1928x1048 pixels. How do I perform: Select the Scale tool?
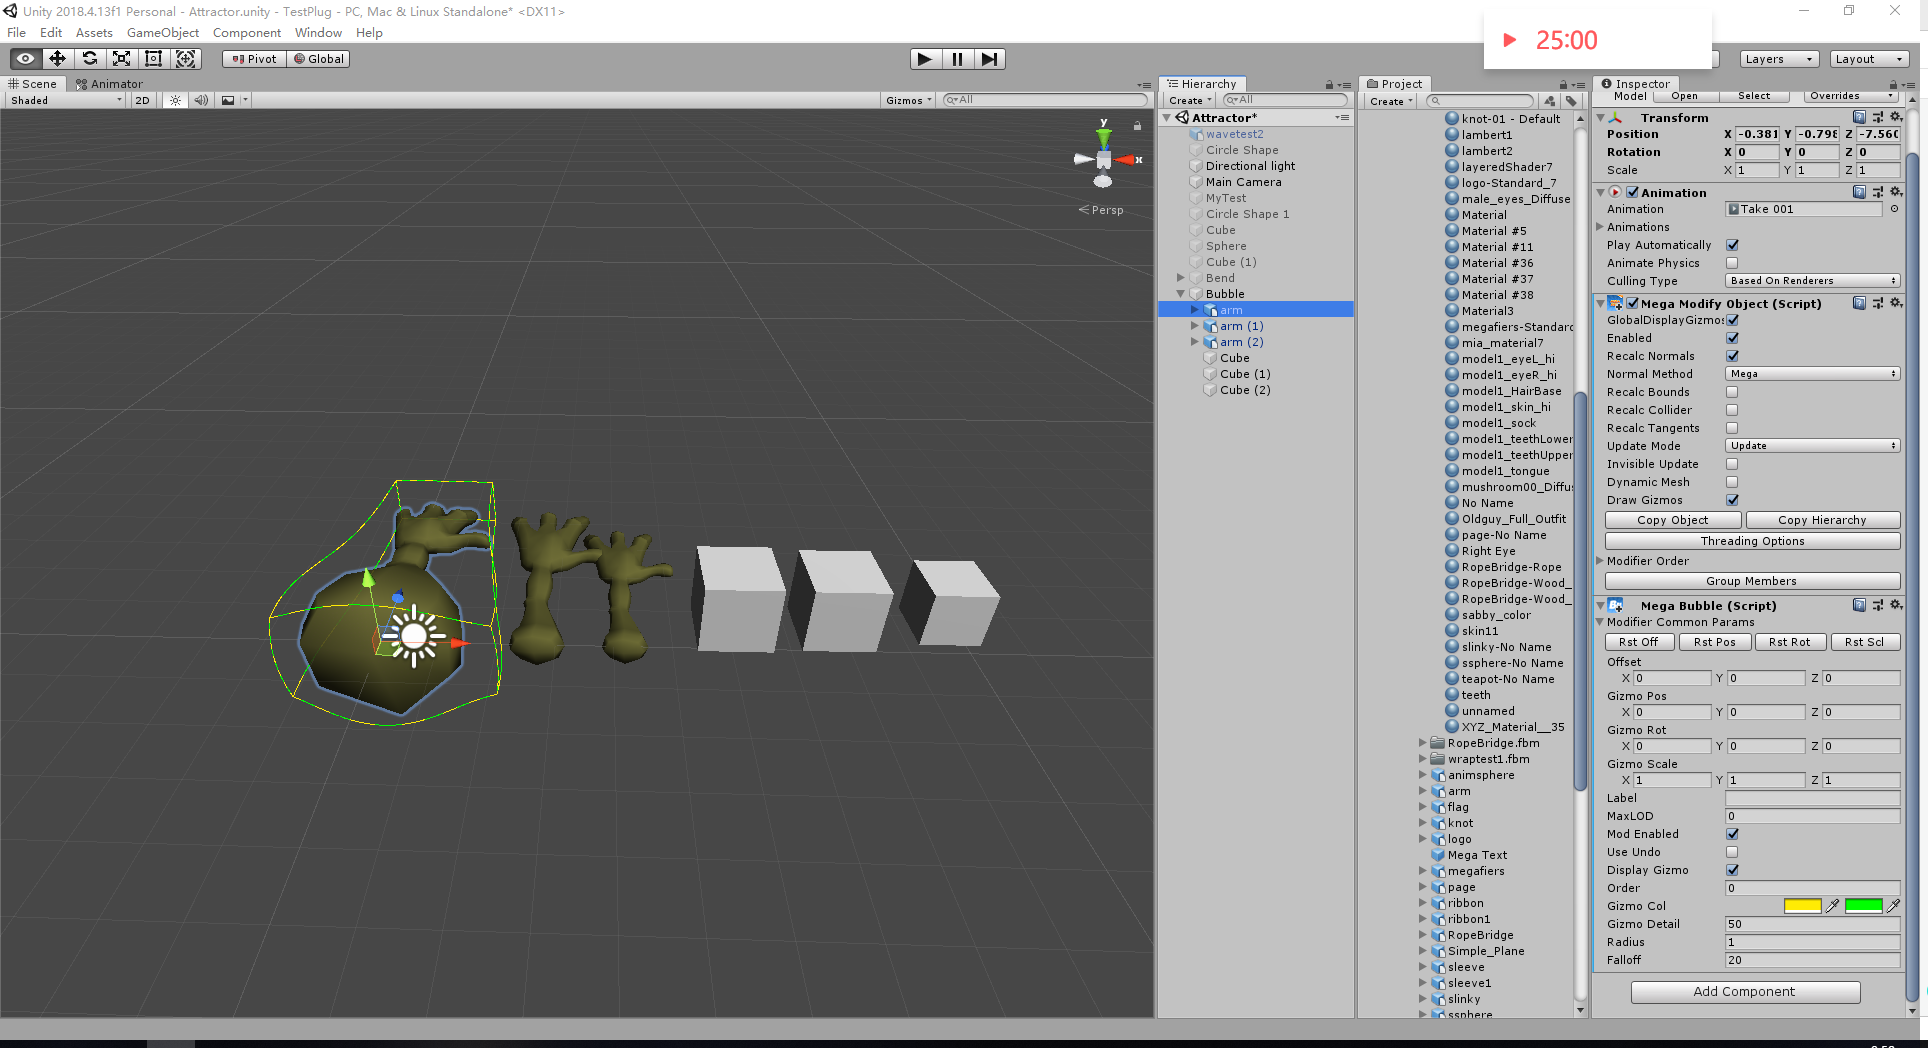click(122, 59)
